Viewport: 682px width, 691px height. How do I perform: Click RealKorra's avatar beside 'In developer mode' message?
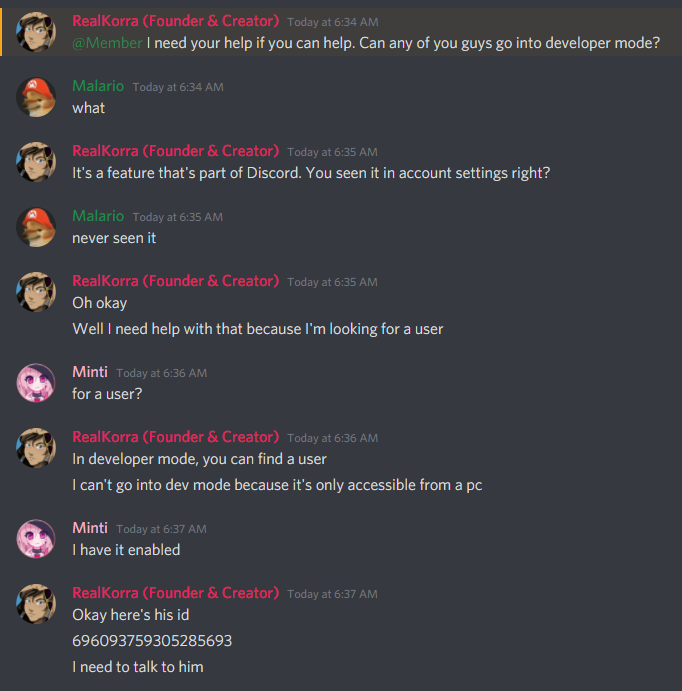[36, 448]
